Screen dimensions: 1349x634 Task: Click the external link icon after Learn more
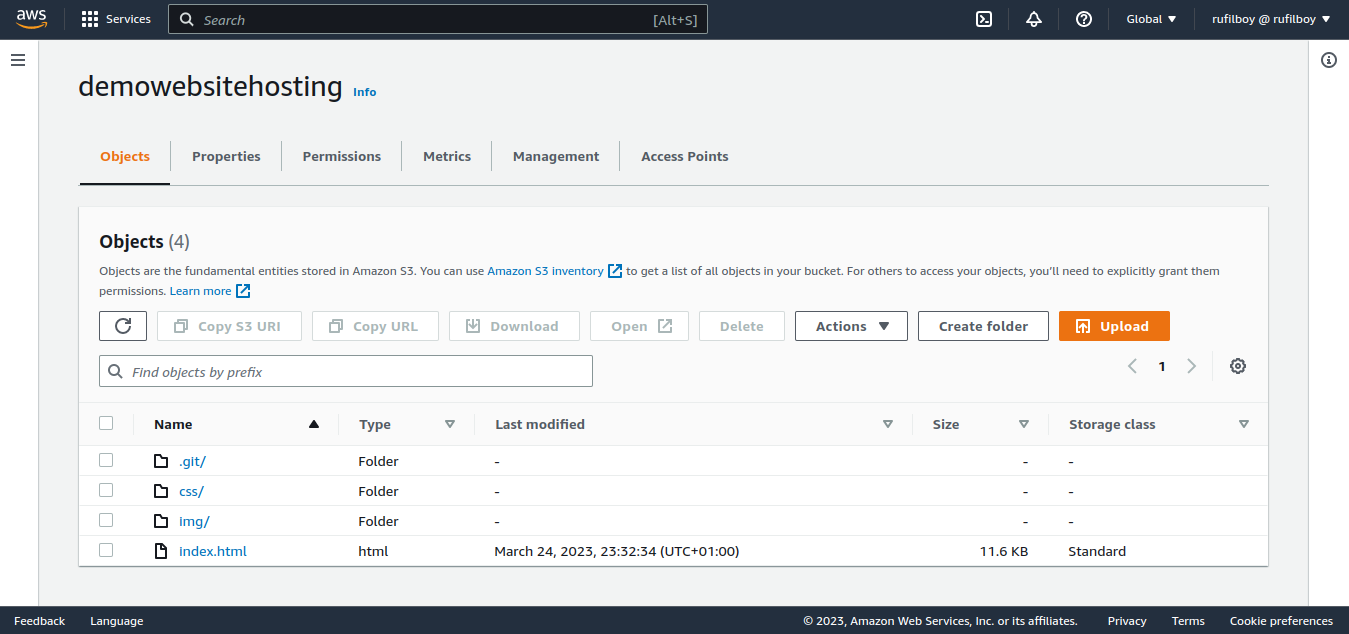point(243,291)
